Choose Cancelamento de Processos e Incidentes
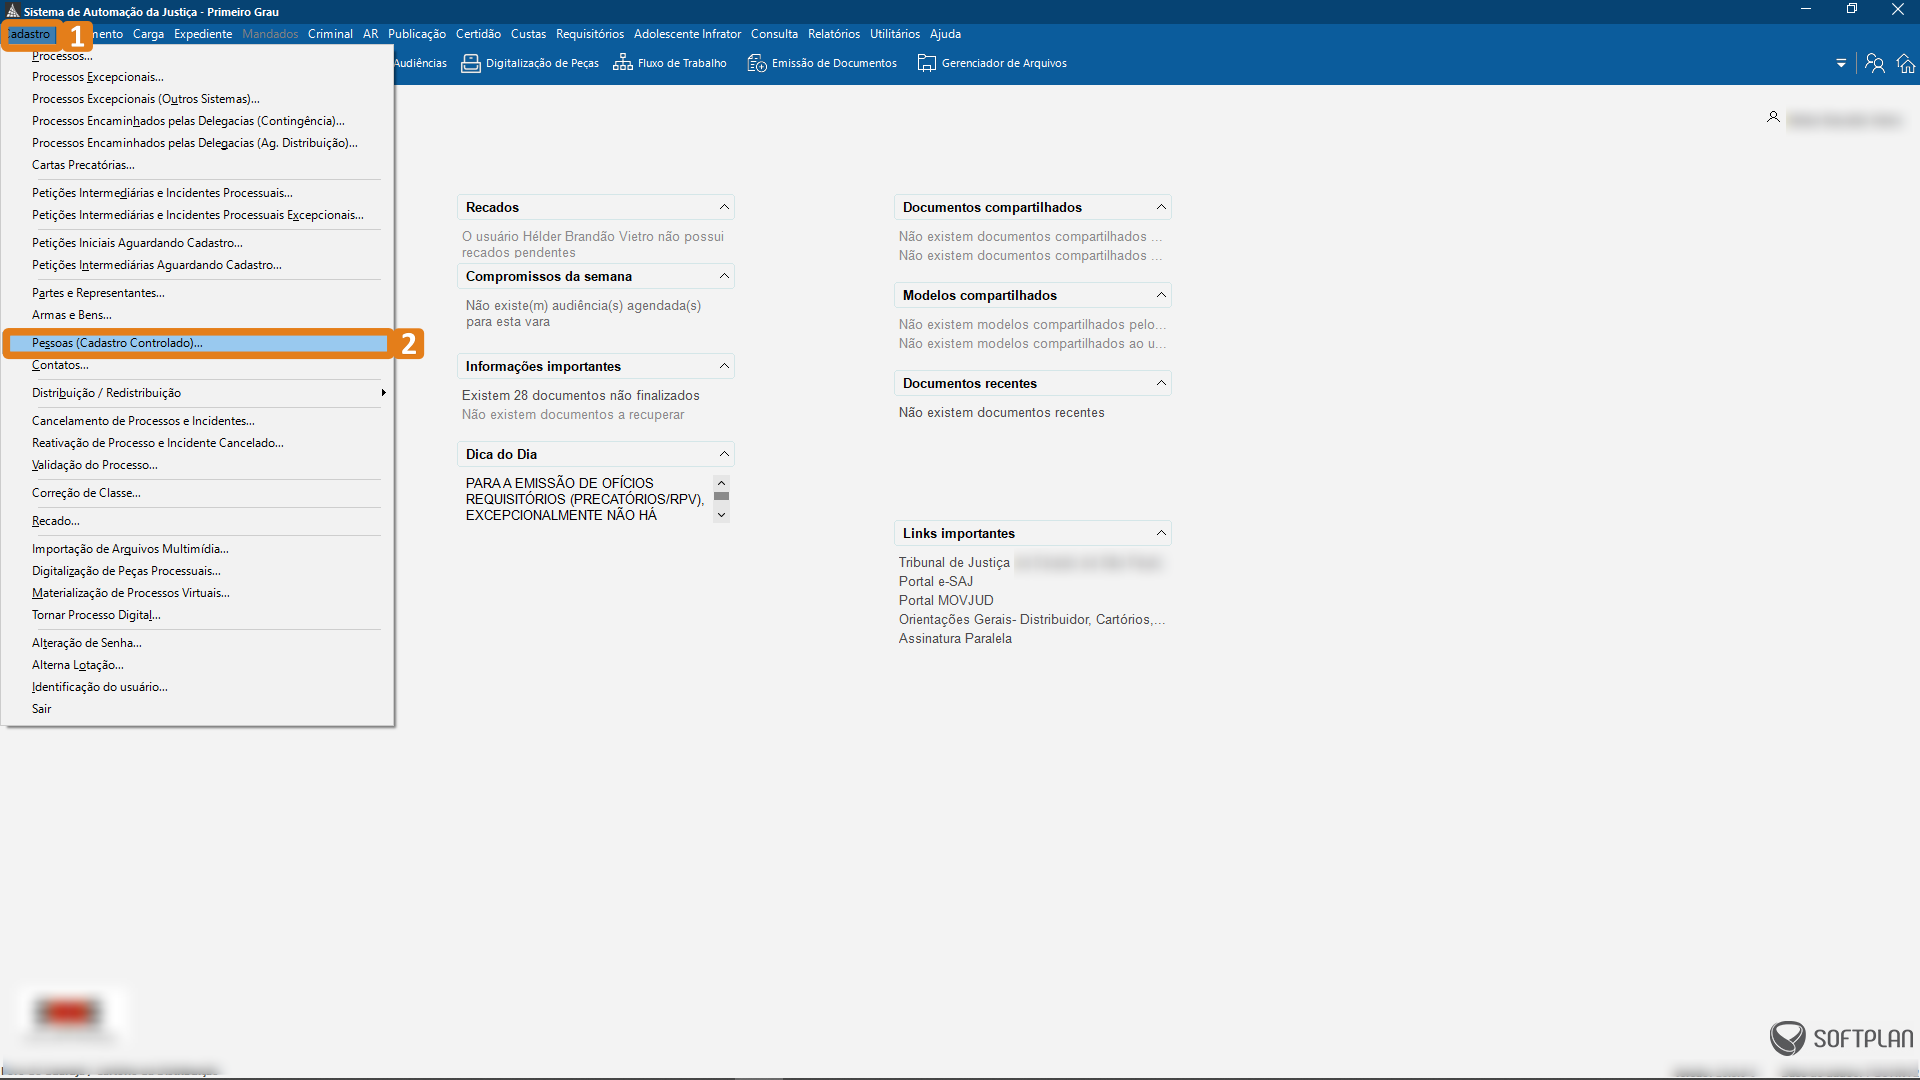This screenshot has height=1080, width=1920. pos(143,421)
